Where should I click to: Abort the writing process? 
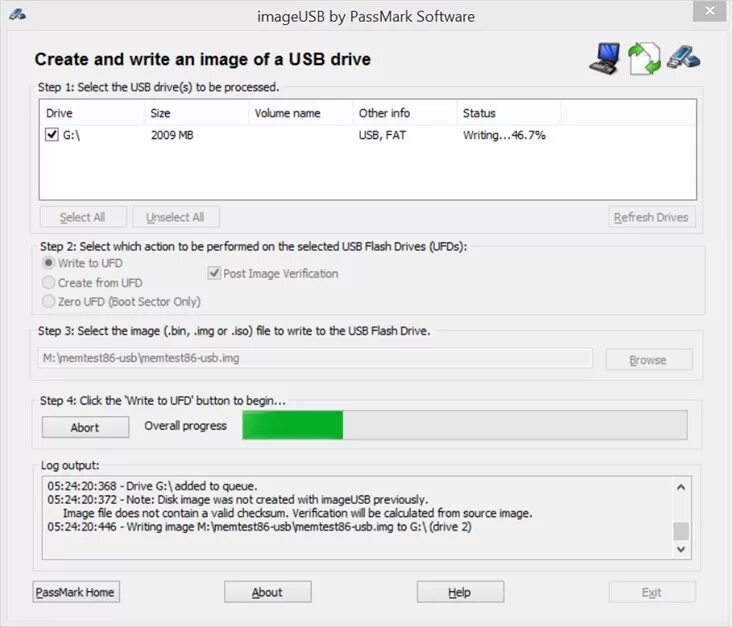pos(86,427)
